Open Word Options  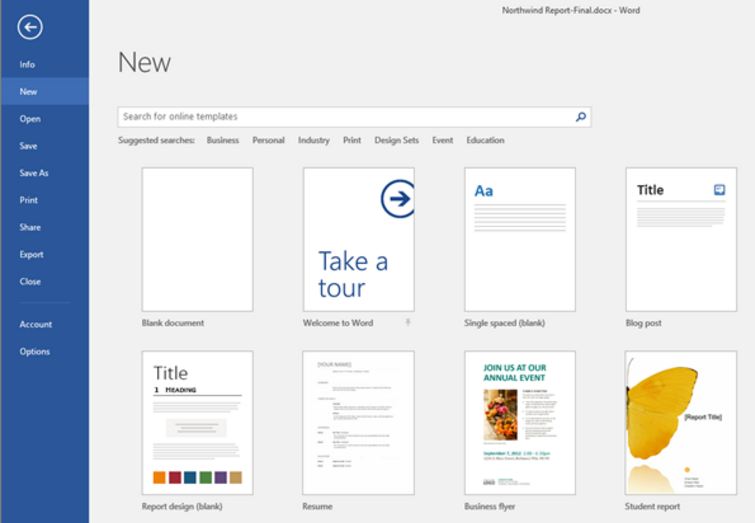[44, 351]
